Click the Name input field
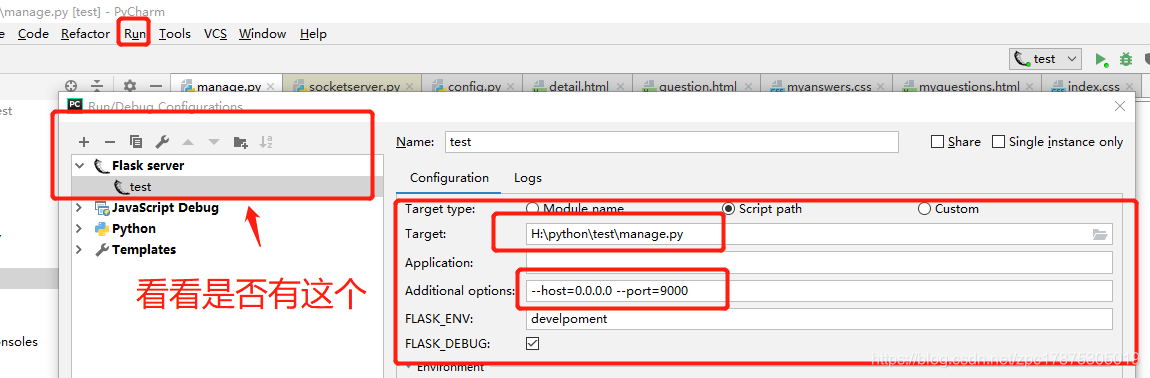This screenshot has height=378, width=1150. coord(671,142)
